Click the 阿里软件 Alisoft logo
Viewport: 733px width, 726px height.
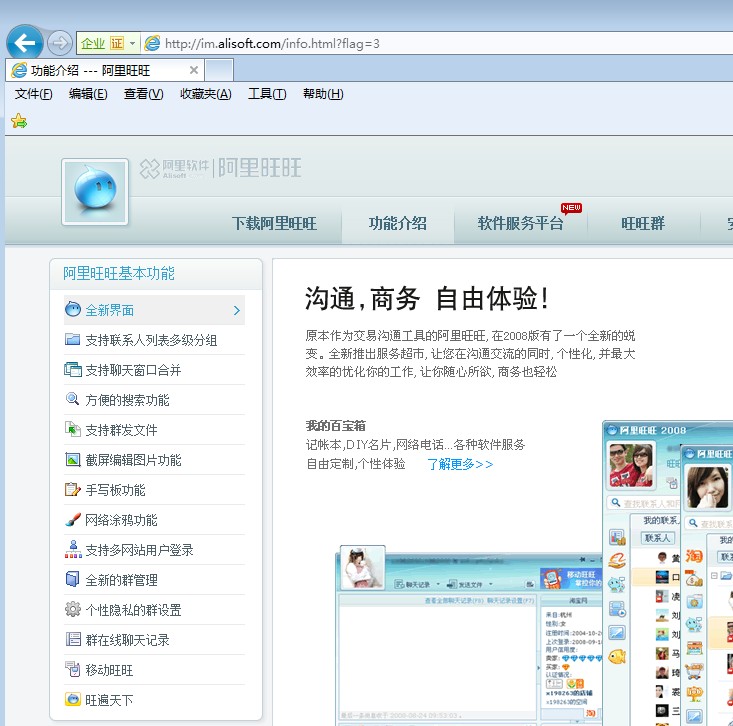174,168
